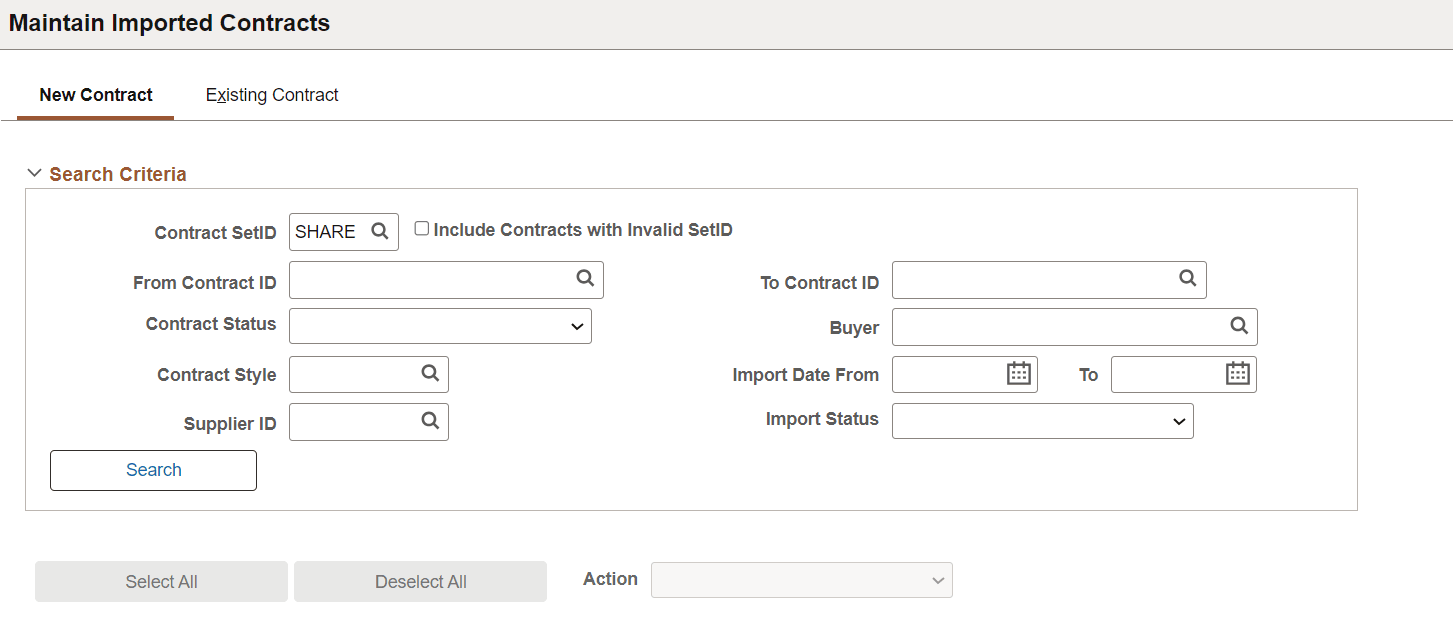Open the Contract Style lookup
1453x628 pixels.
pyautogui.click(x=431, y=374)
